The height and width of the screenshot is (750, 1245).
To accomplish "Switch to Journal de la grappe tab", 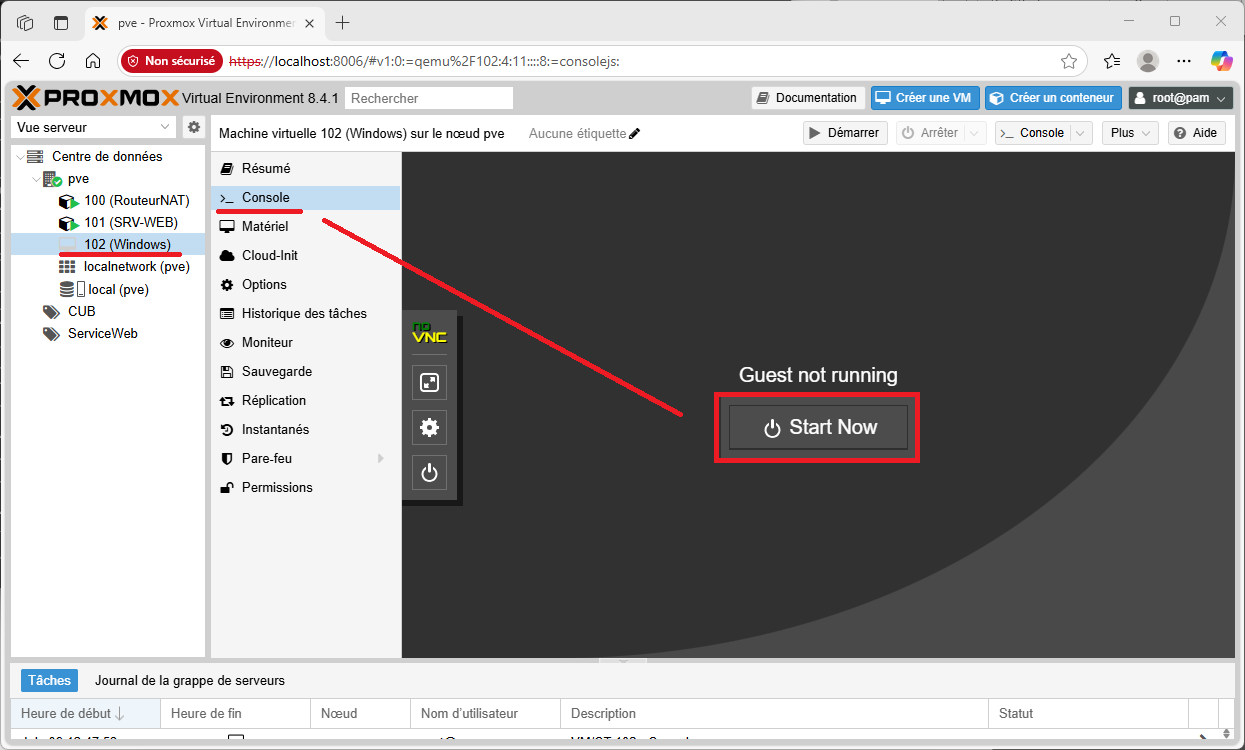I will pos(189,681).
